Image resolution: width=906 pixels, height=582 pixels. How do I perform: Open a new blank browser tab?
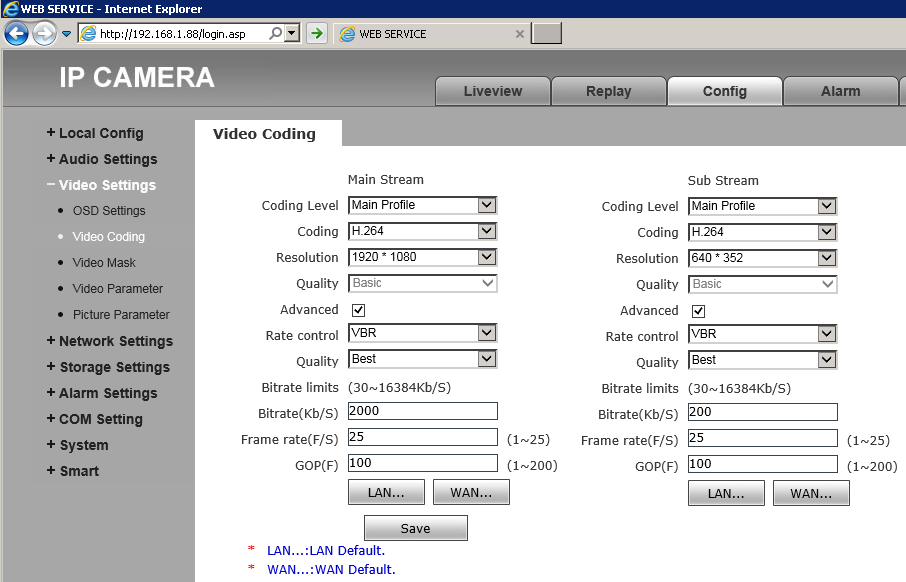(x=546, y=34)
